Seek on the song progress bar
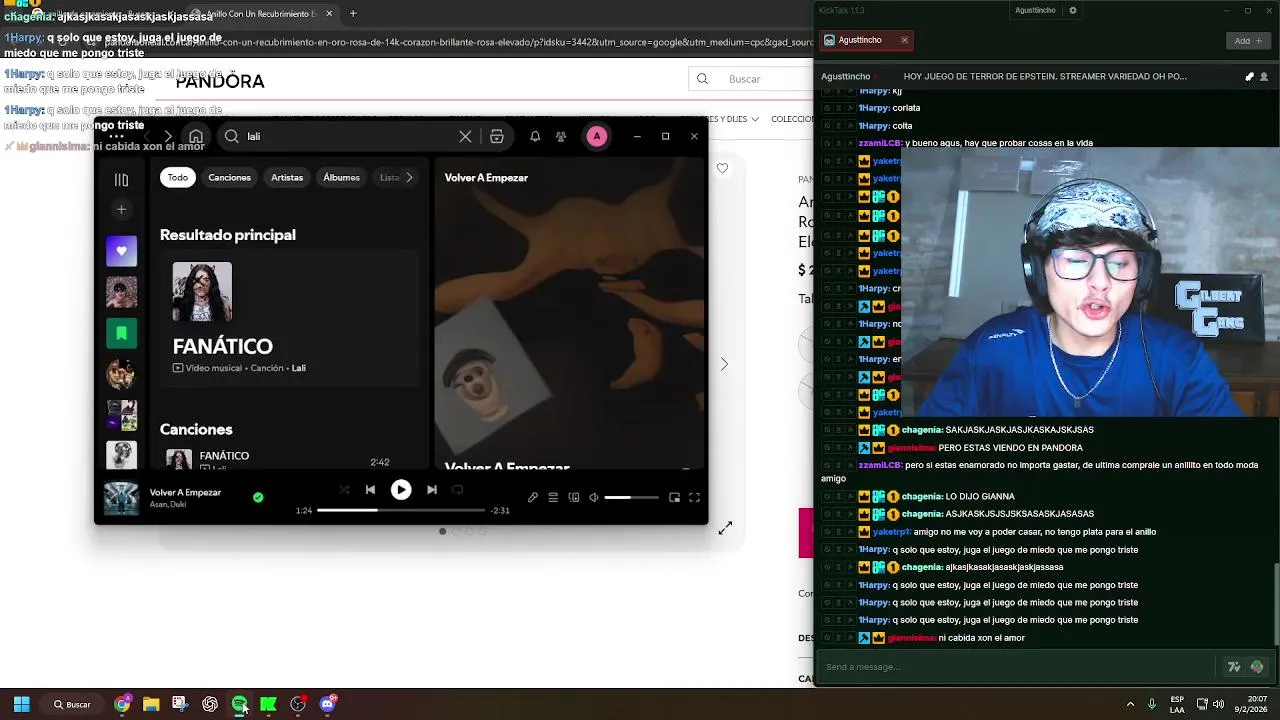Screen dimensions: 1280x720 pos(401,510)
